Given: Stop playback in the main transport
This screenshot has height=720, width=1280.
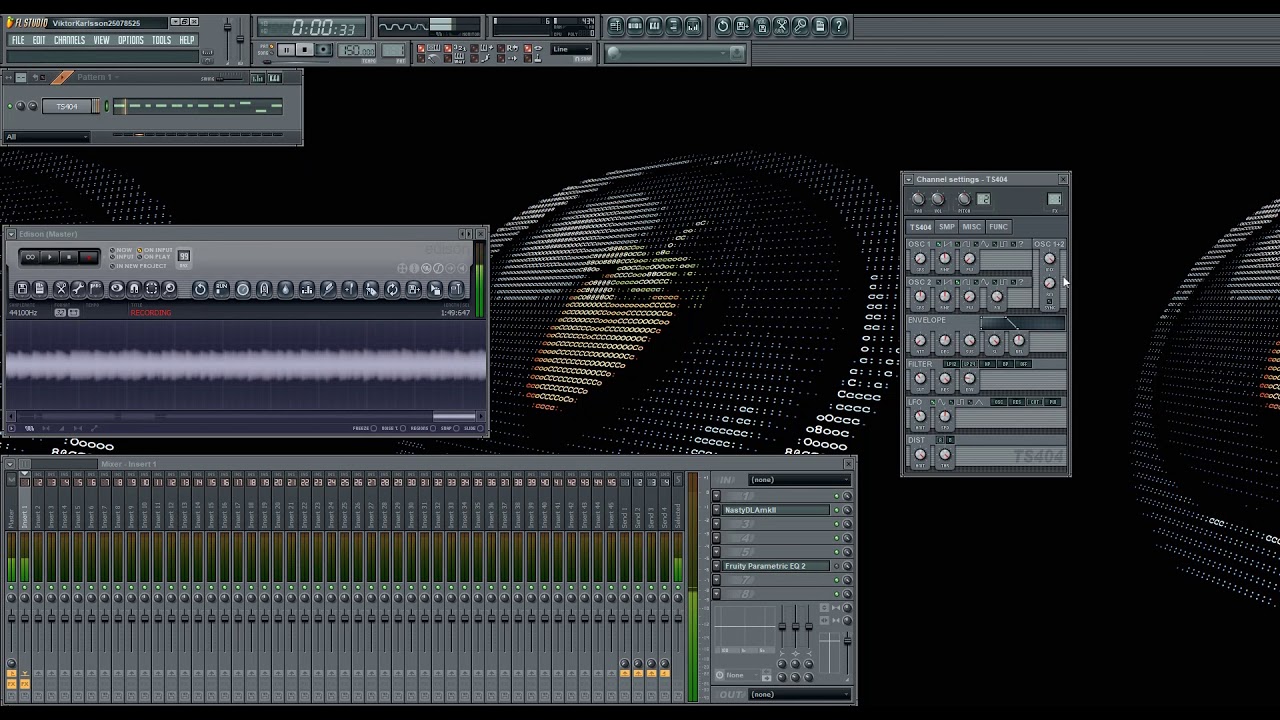Looking at the screenshot, I should tap(305, 50).
